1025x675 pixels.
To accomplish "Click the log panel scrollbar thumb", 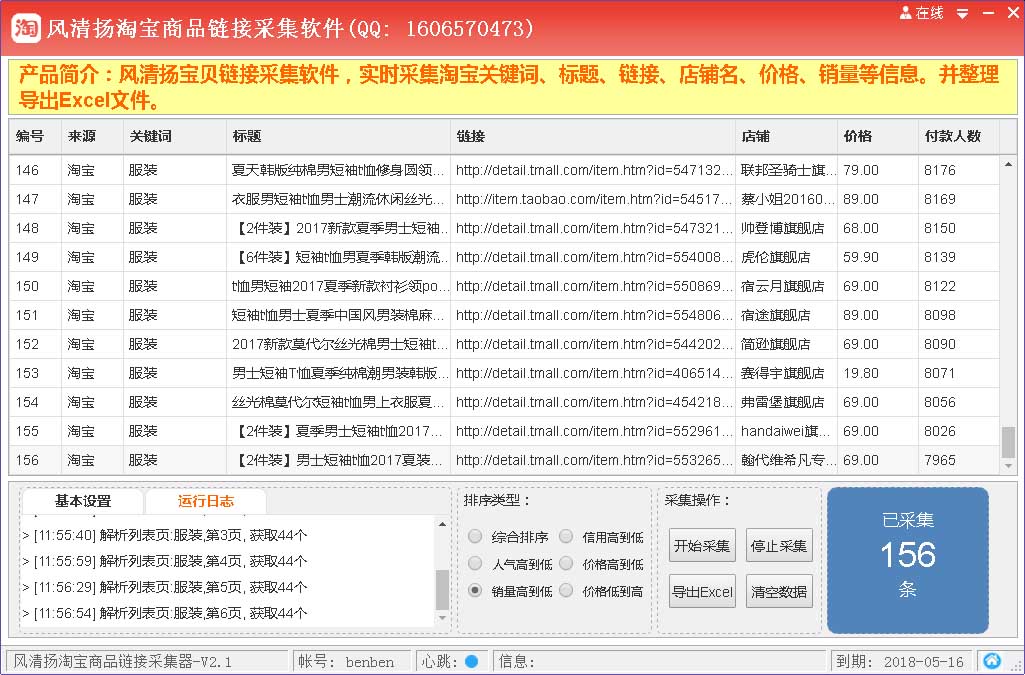I will coord(442,589).
